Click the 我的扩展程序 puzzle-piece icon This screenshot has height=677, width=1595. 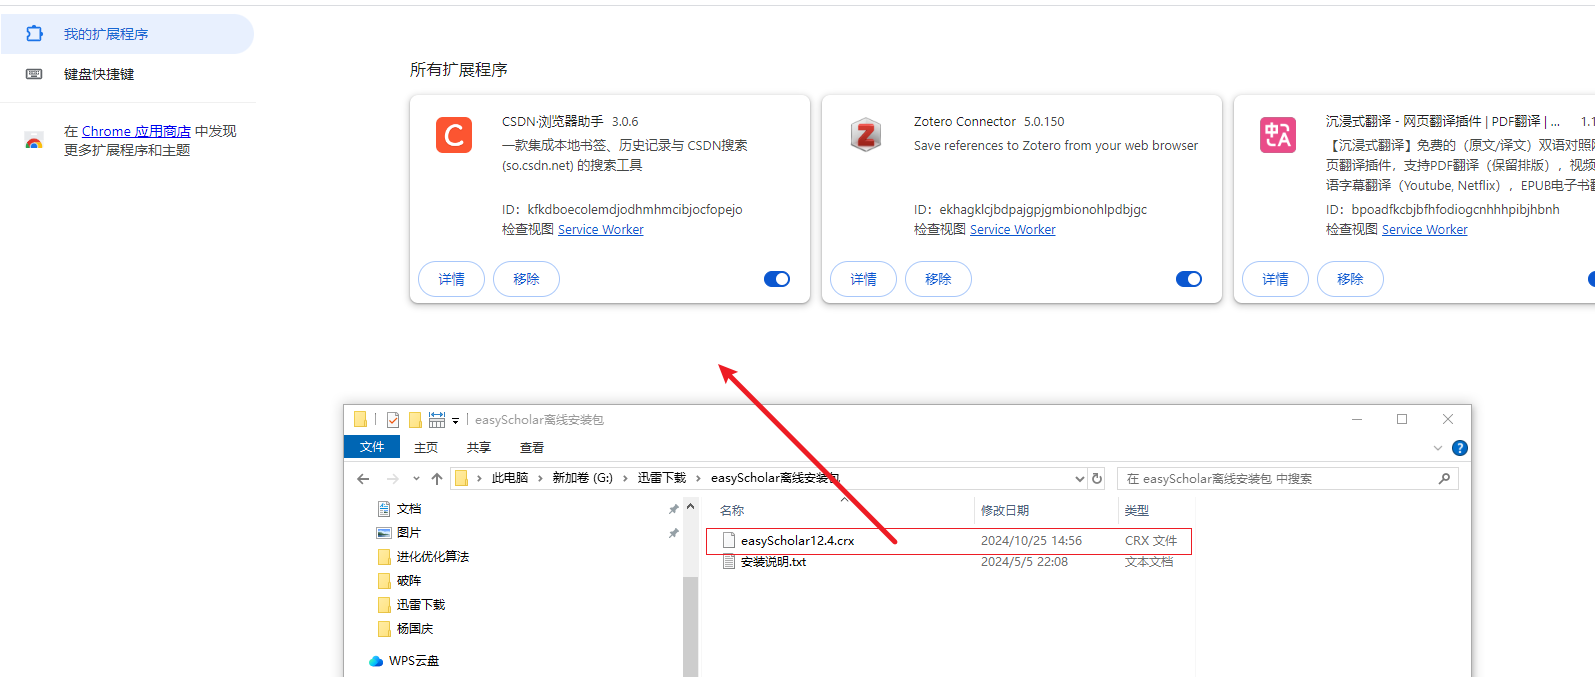tap(34, 34)
